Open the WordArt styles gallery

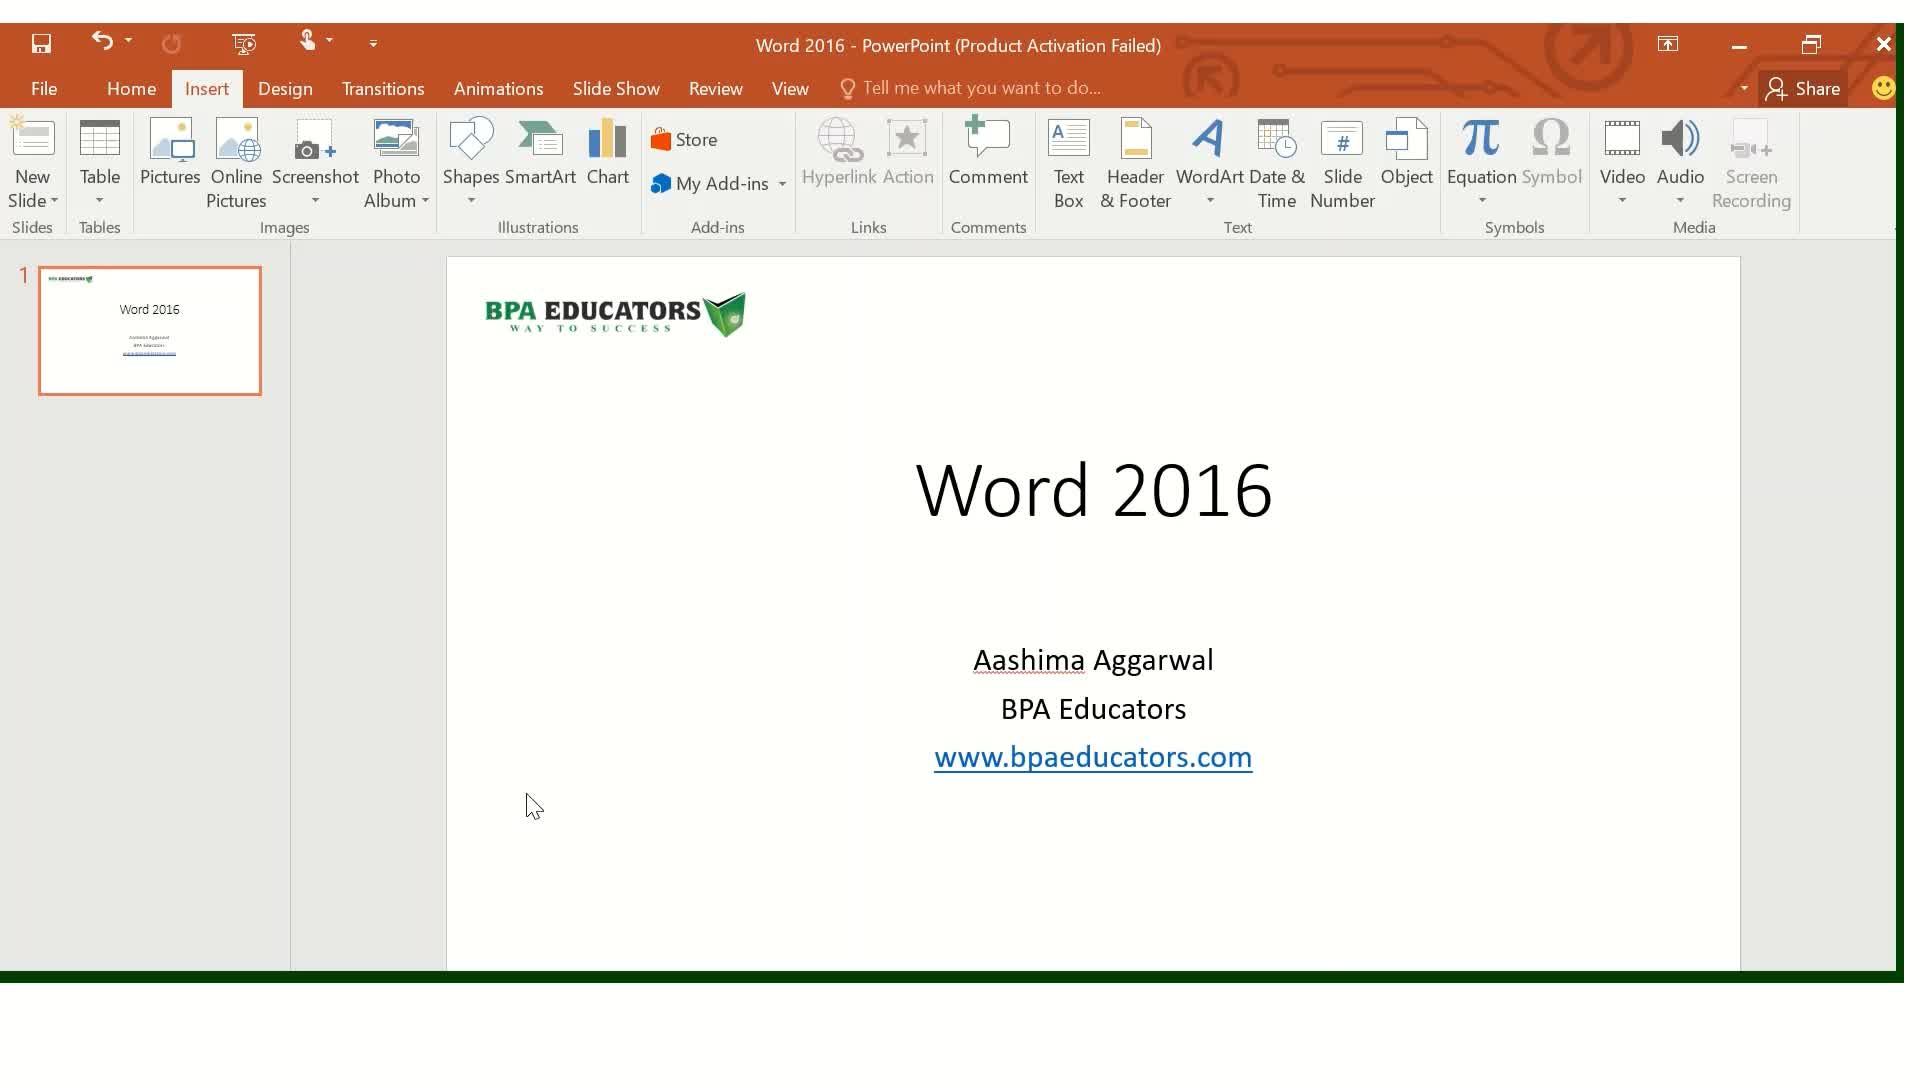[x=1210, y=163]
